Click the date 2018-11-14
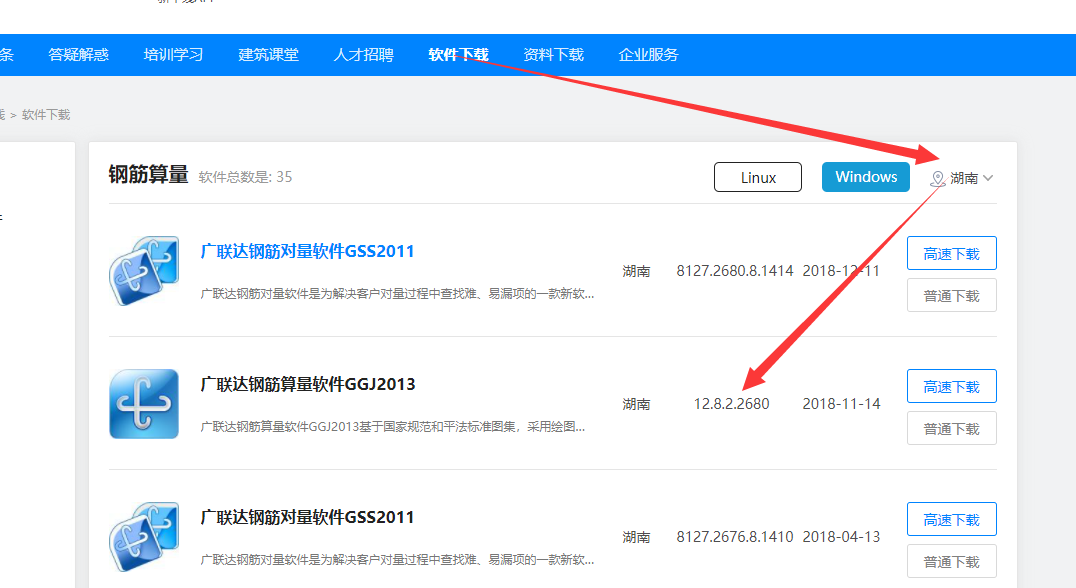Viewport: 1076px width, 588px height. pyautogui.click(x=841, y=404)
